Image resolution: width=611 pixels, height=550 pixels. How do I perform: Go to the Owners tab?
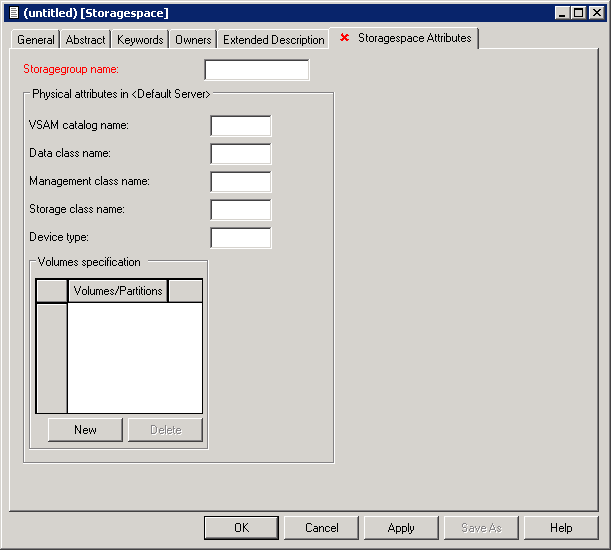point(193,40)
